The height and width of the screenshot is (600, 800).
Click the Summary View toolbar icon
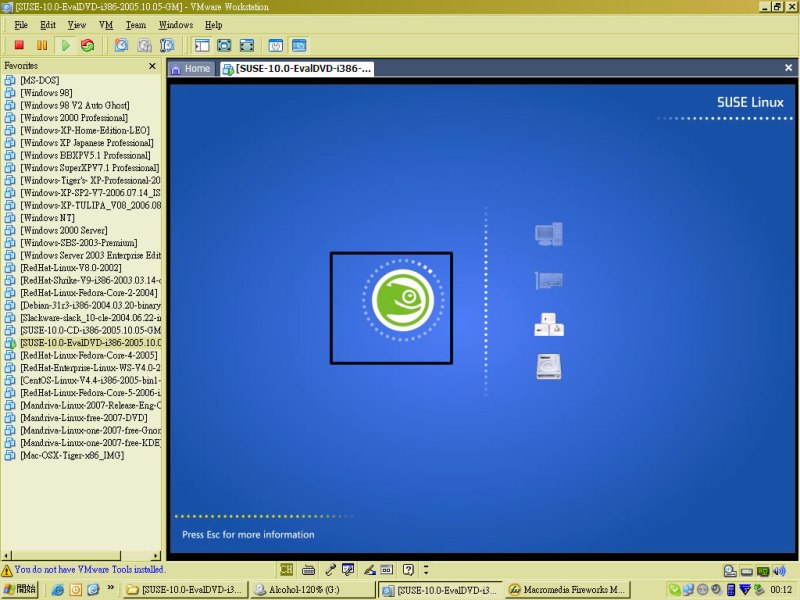[x=276, y=45]
